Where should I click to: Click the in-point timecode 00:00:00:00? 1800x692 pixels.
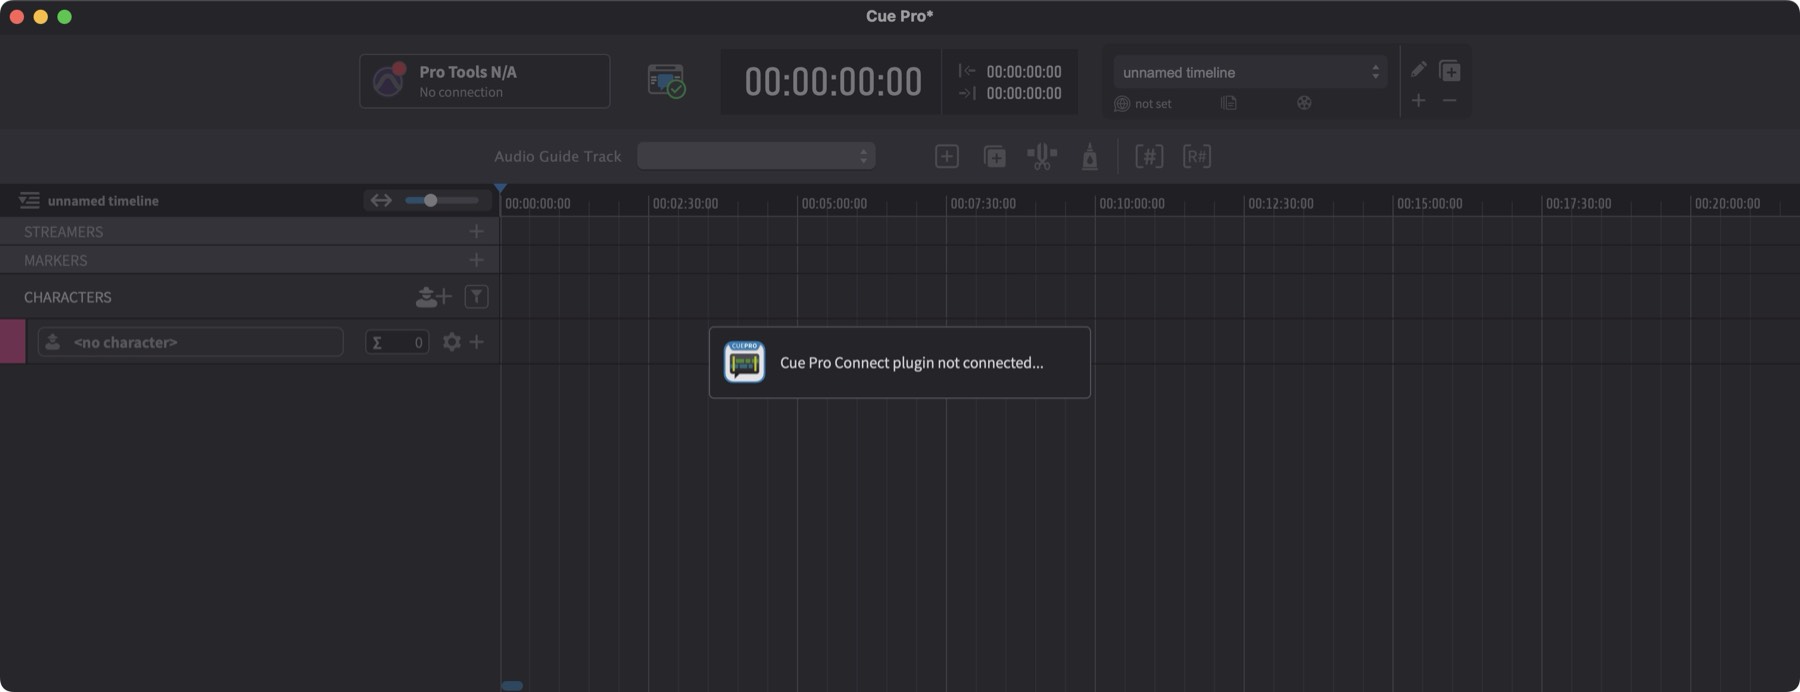click(1024, 72)
